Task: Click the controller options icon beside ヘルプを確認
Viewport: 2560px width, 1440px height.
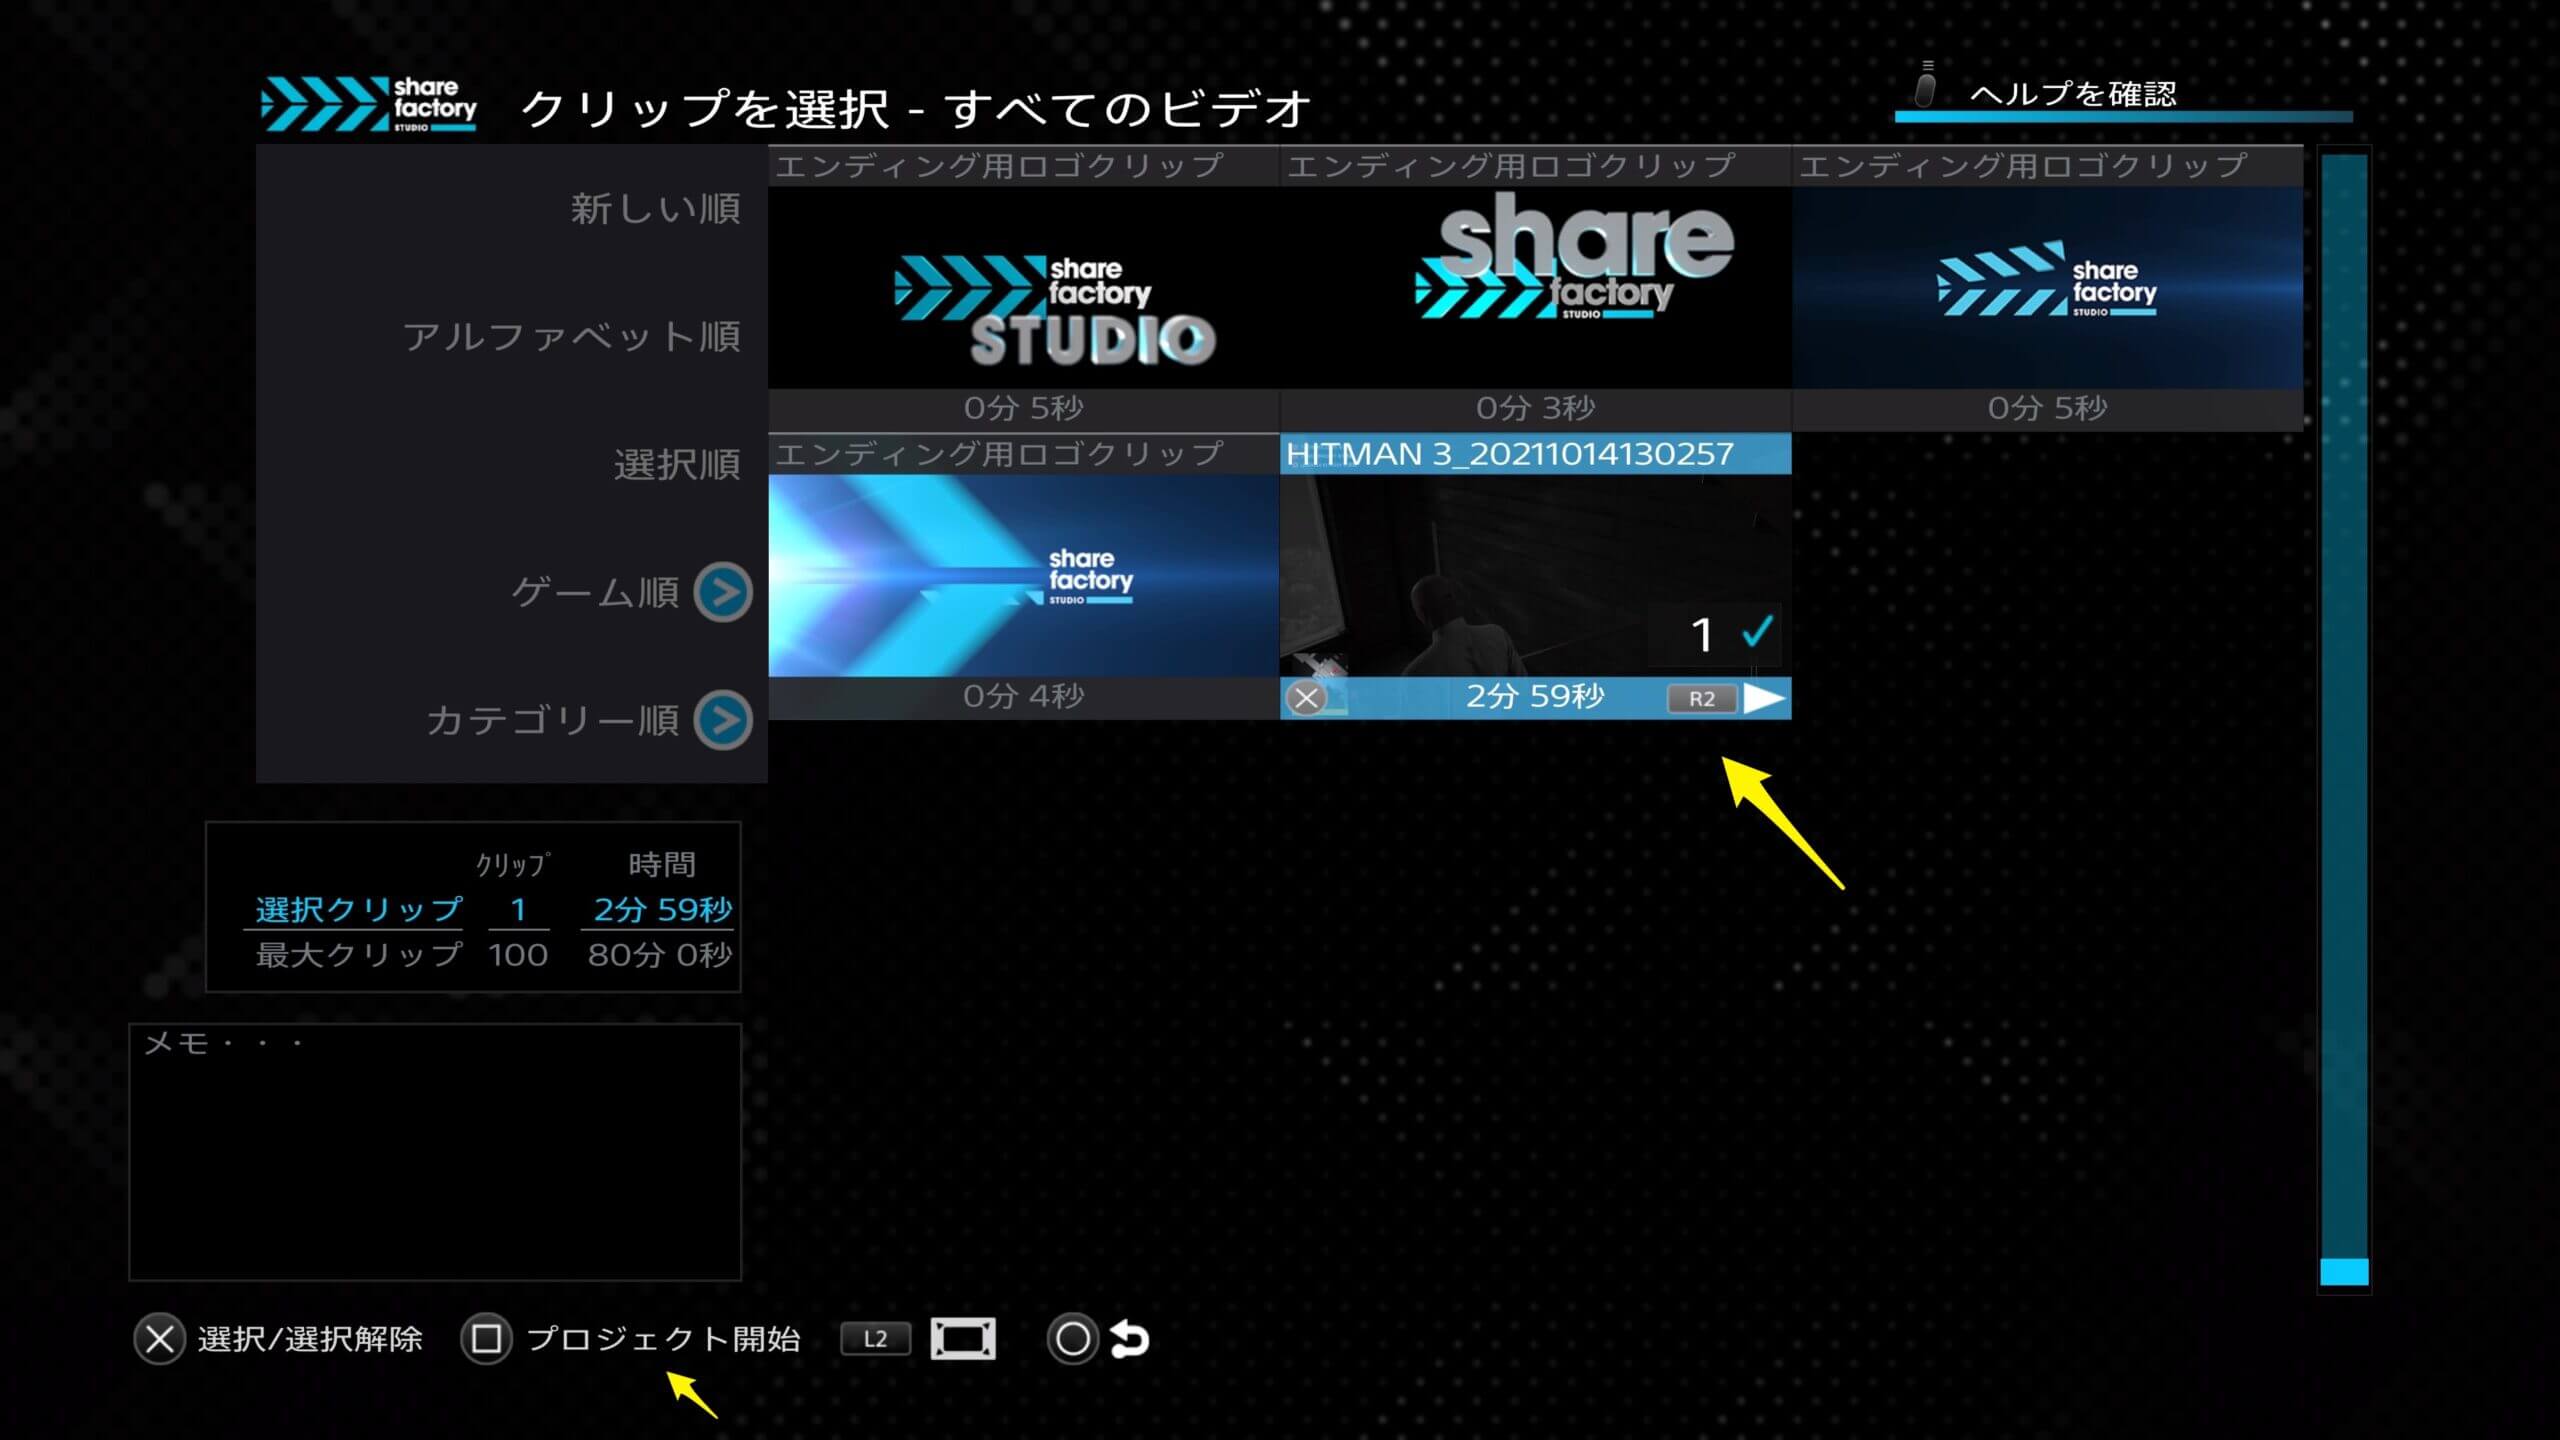Action: coord(1925,84)
